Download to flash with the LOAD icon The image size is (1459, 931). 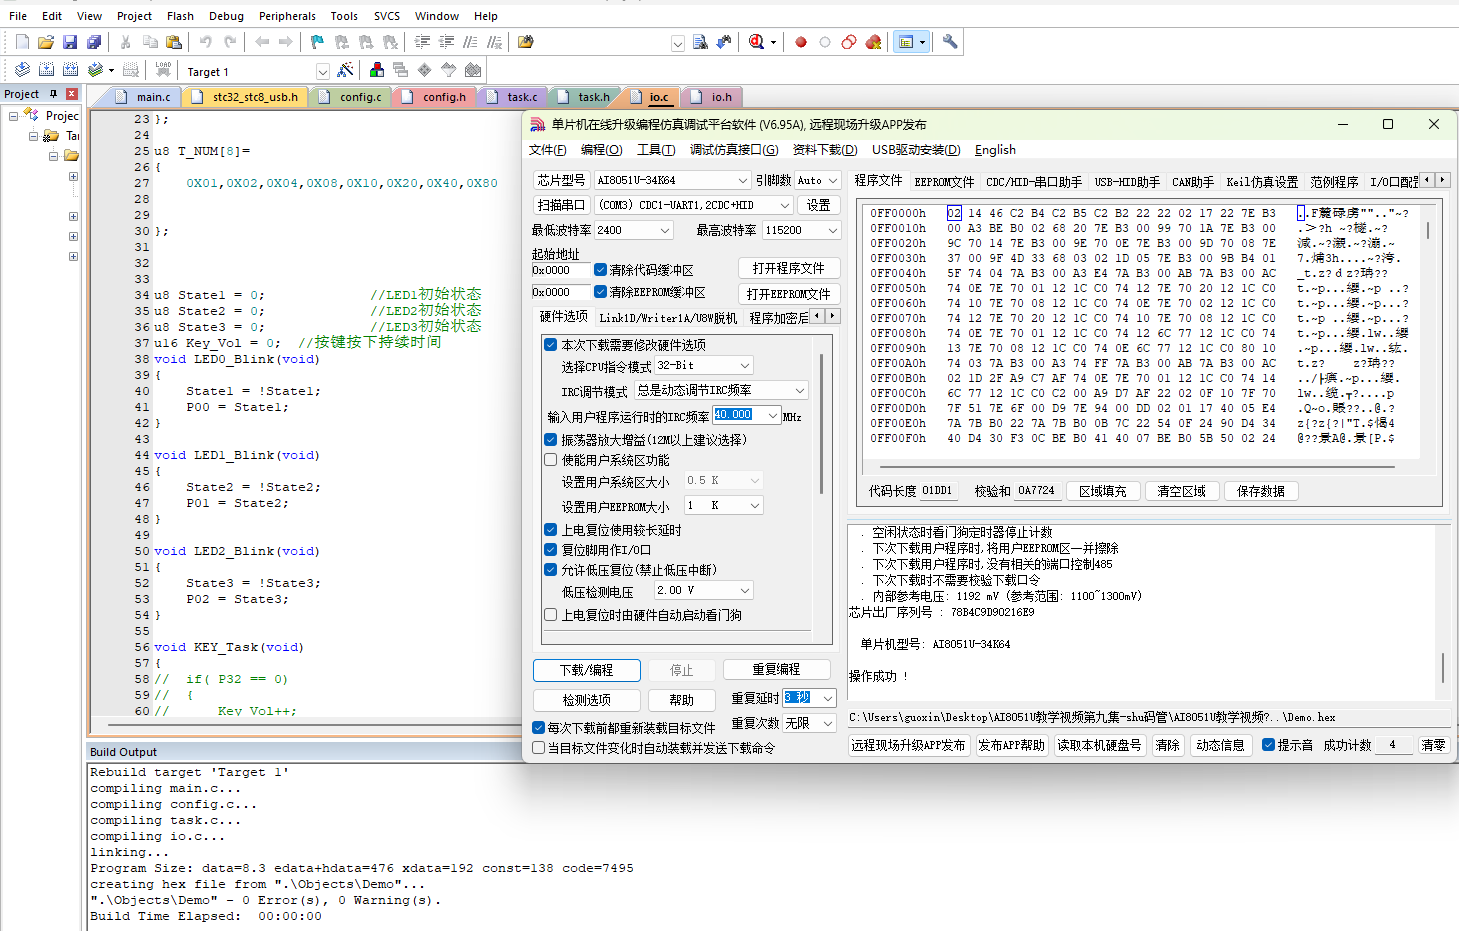pyautogui.click(x=163, y=70)
